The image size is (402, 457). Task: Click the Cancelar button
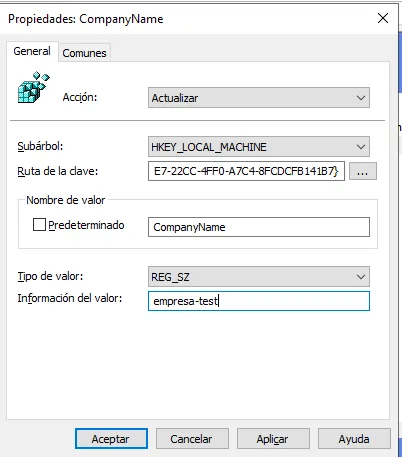point(192,439)
